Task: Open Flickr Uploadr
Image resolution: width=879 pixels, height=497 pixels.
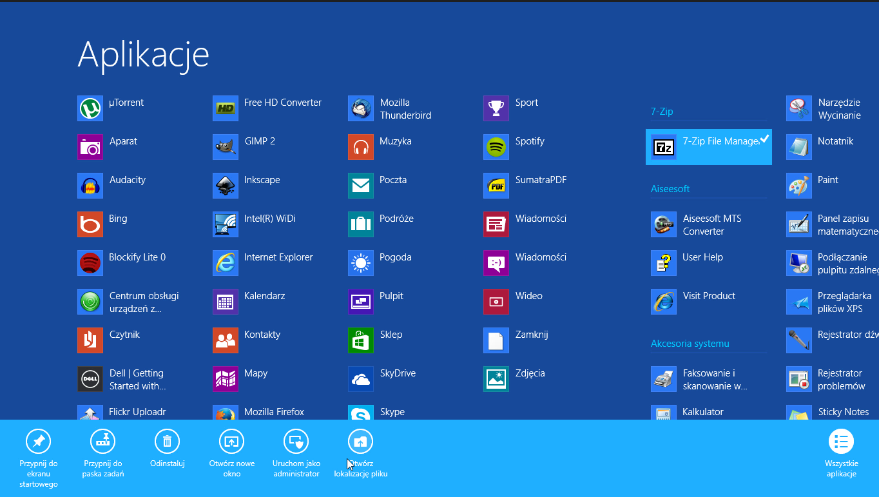Action: (x=90, y=412)
